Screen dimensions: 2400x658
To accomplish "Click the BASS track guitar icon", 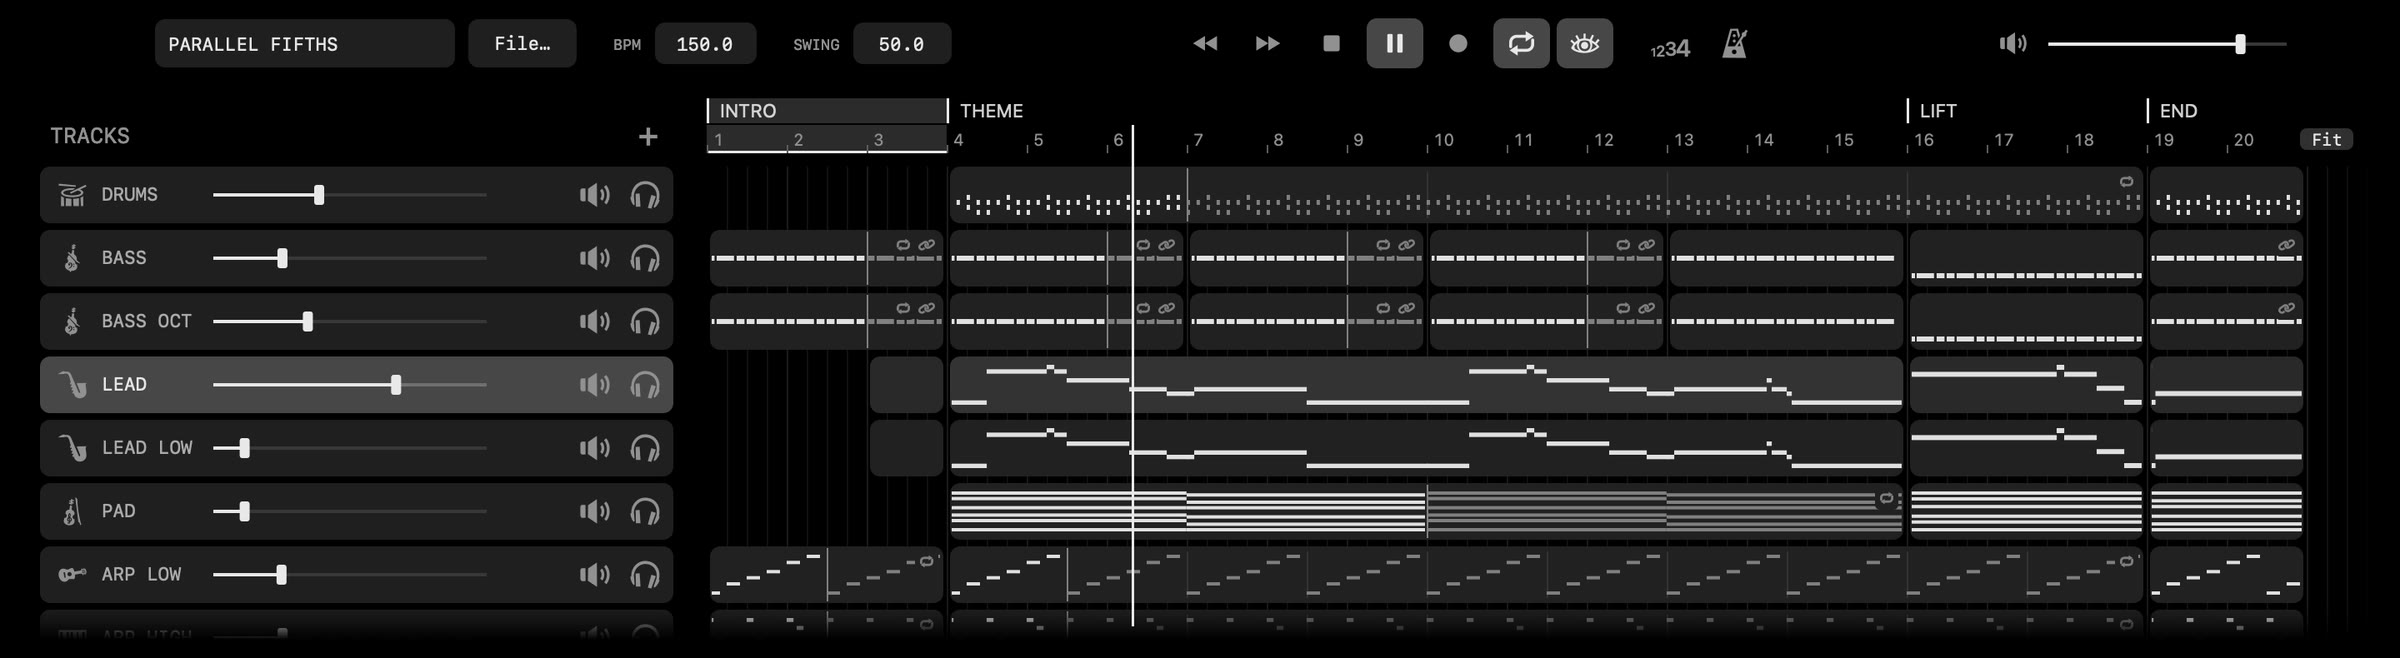I will pos(72,258).
